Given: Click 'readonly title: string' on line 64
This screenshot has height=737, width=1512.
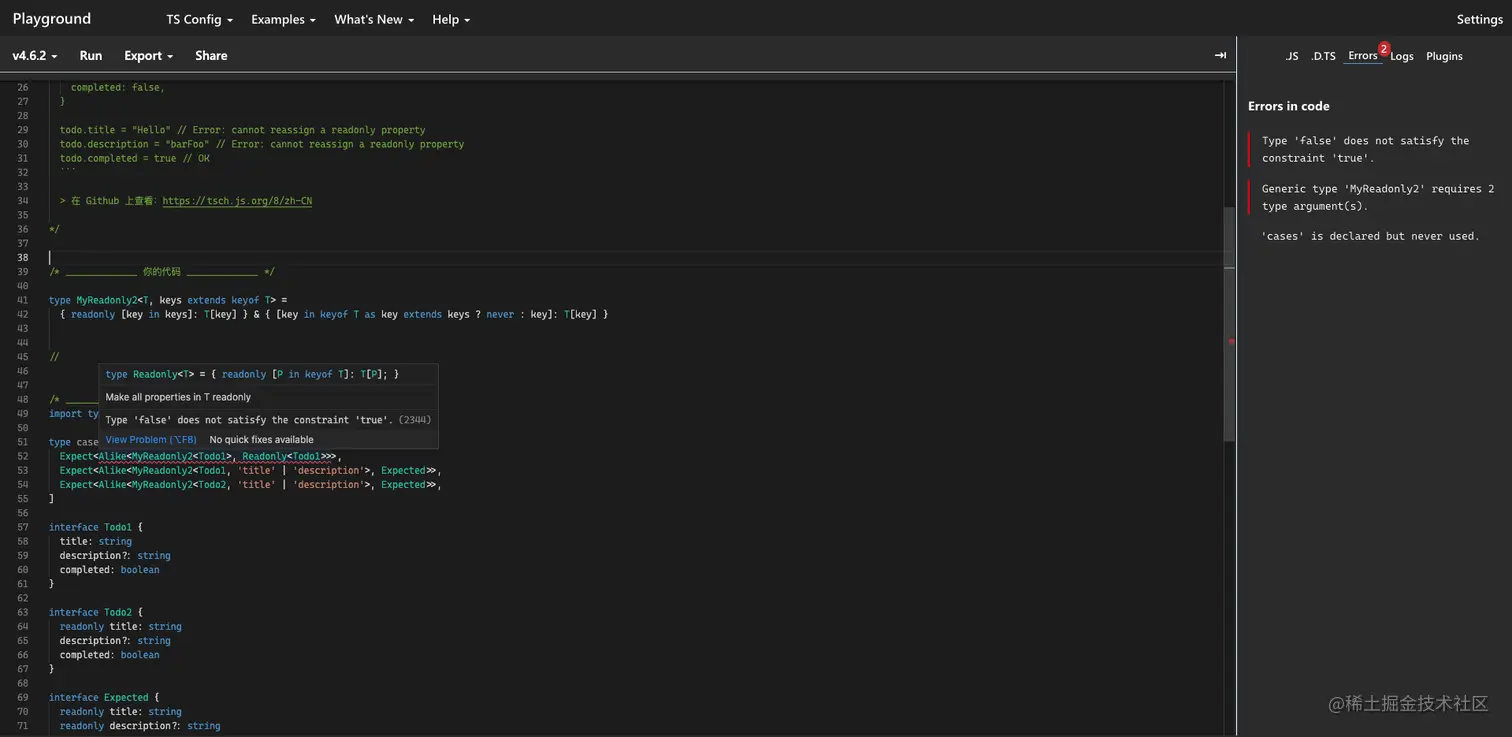Looking at the screenshot, I should [121, 627].
